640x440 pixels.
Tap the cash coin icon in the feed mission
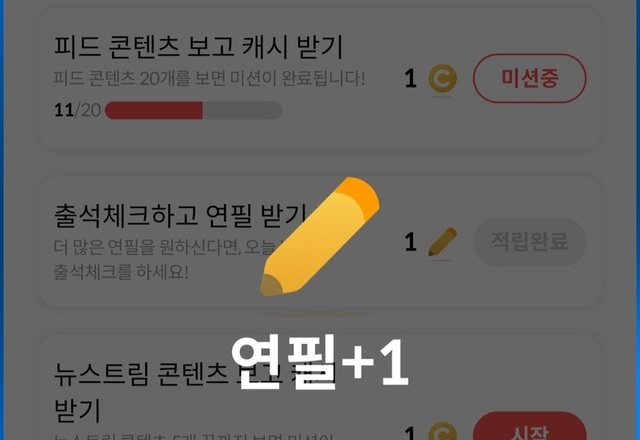[442, 78]
